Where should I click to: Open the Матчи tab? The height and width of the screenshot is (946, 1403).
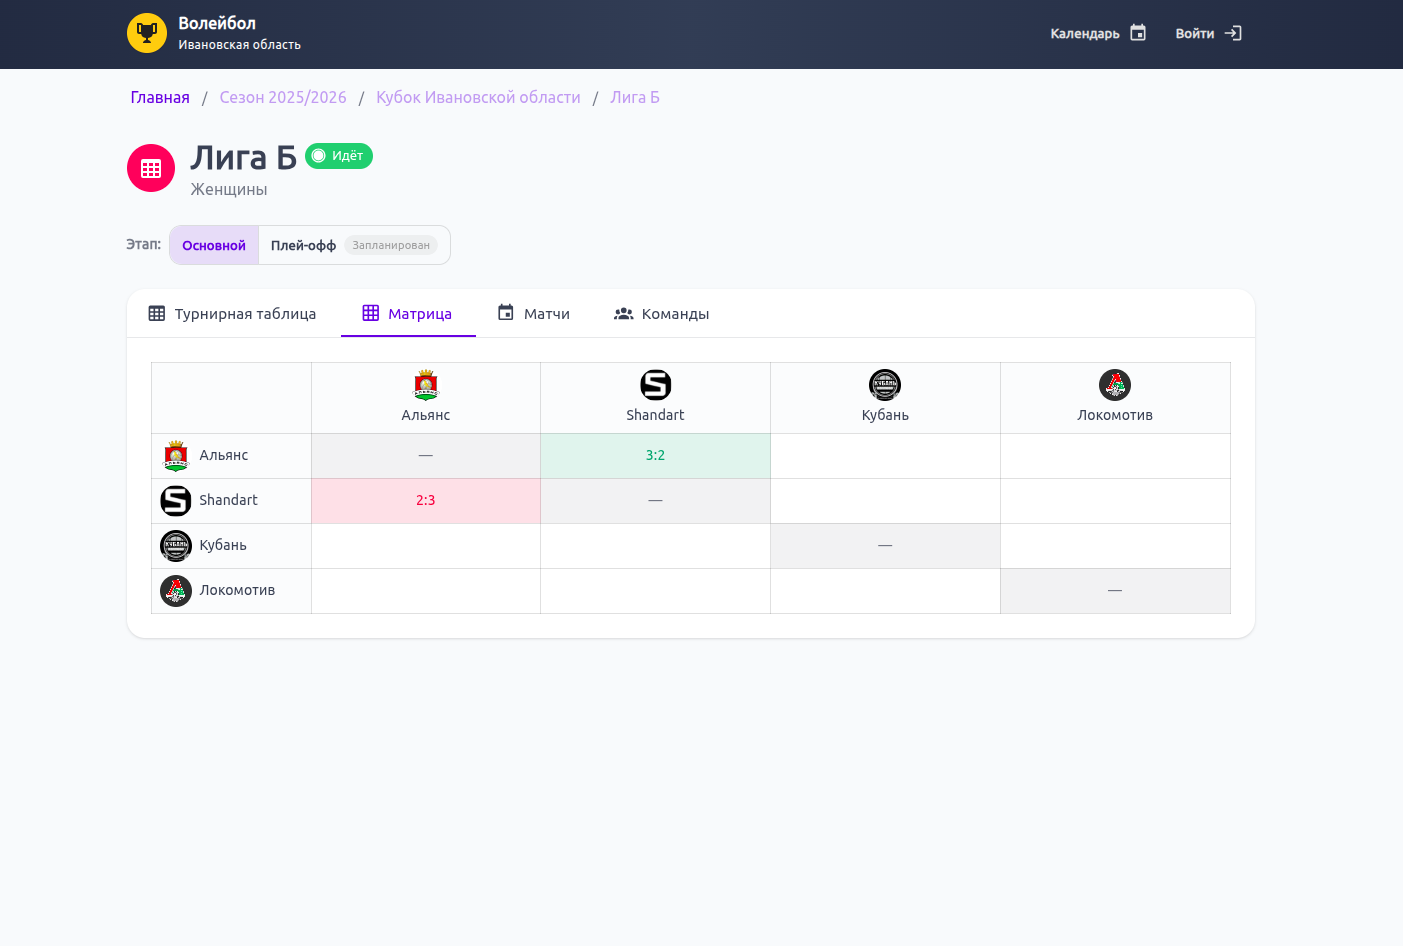pos(534,314)
